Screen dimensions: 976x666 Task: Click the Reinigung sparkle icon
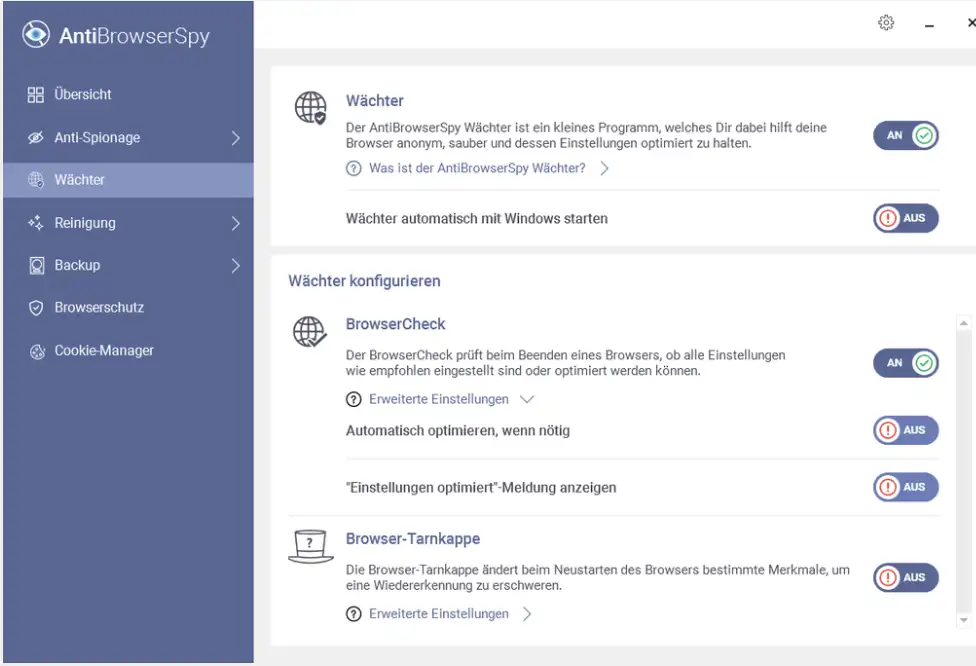coord(36,223)
